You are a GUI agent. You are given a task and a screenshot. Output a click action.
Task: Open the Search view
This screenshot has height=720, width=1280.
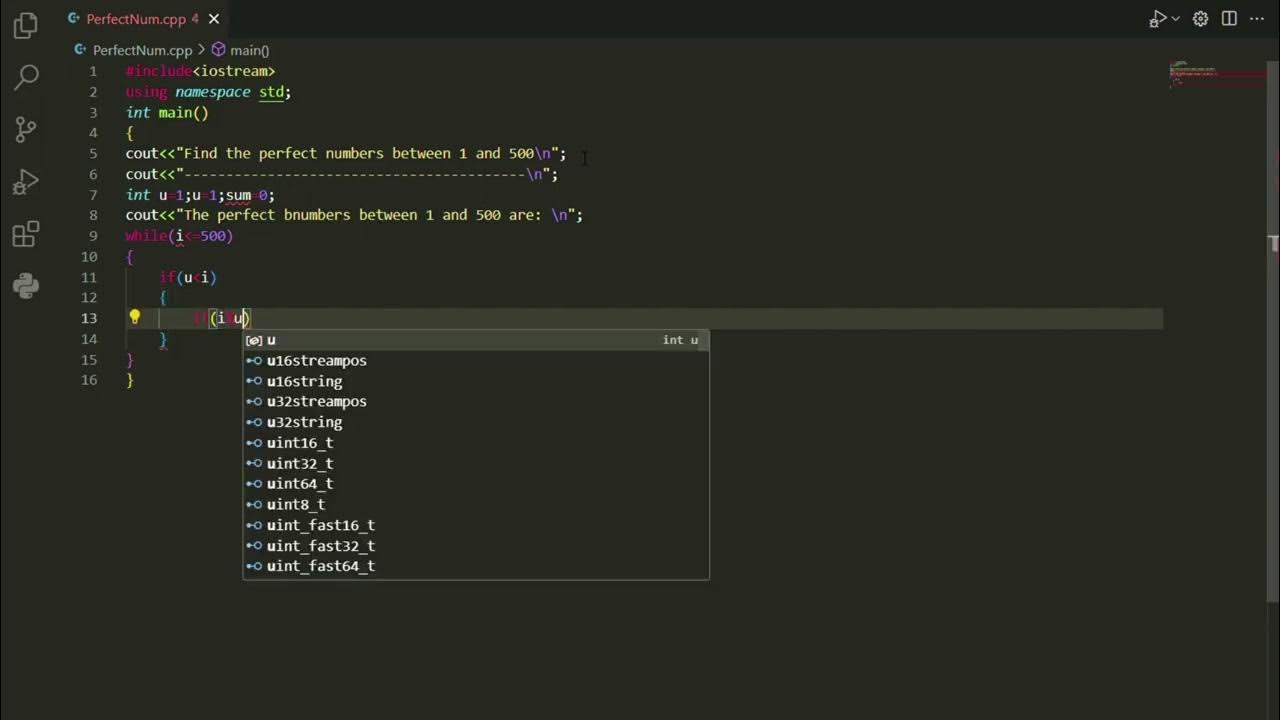coord(26,76)
